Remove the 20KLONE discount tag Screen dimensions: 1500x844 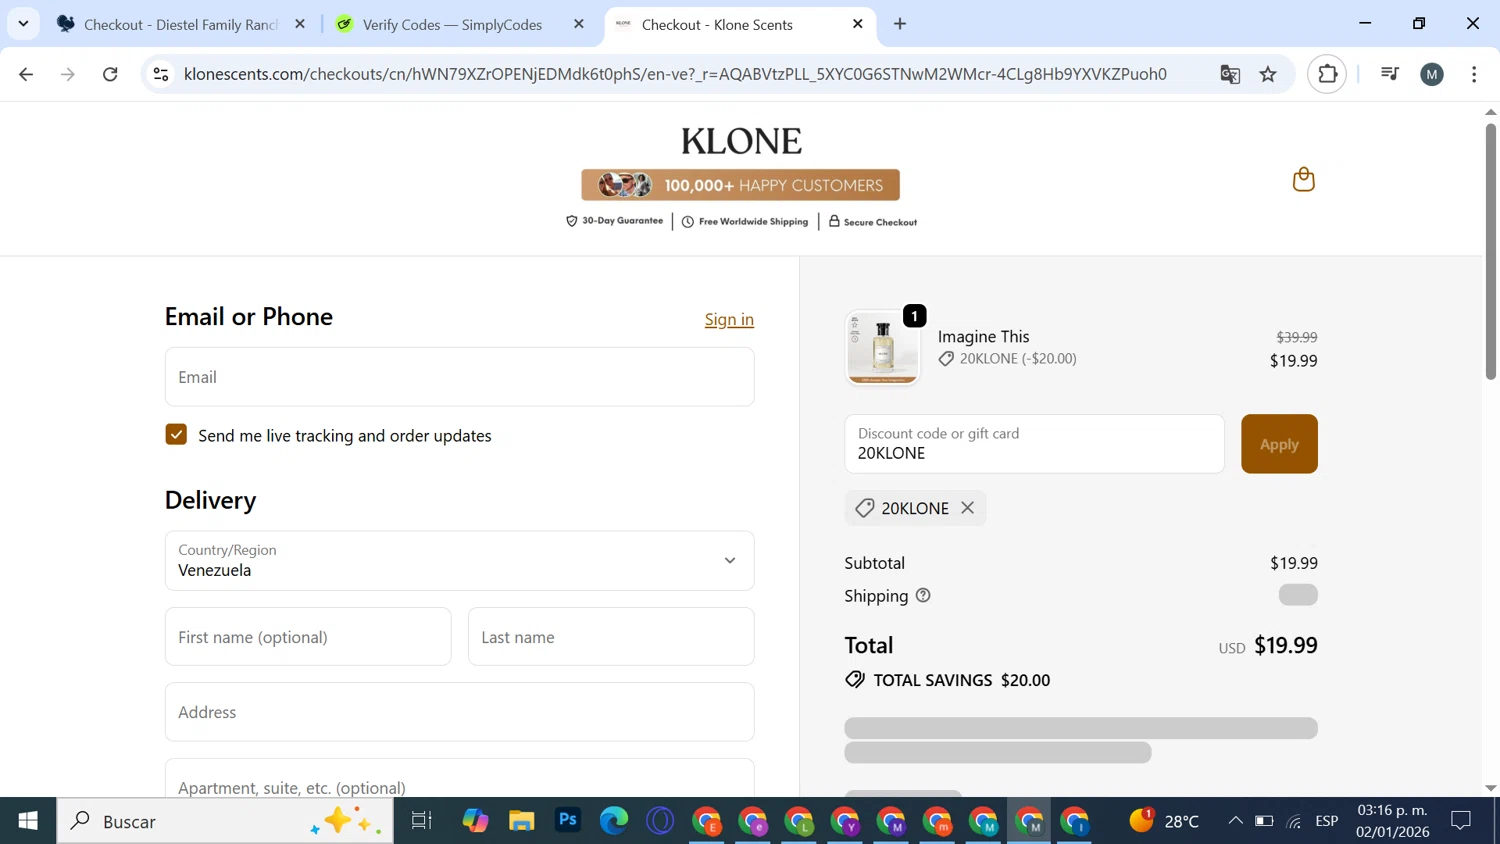tap(967, 508)
